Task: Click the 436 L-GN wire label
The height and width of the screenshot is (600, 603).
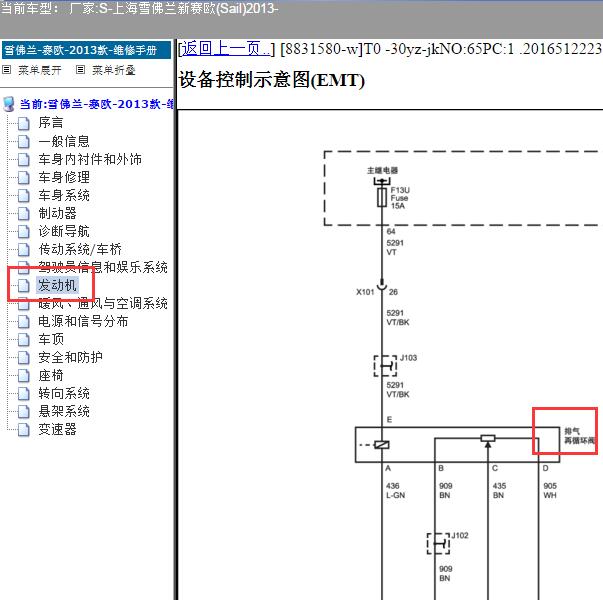Action: 395,490
